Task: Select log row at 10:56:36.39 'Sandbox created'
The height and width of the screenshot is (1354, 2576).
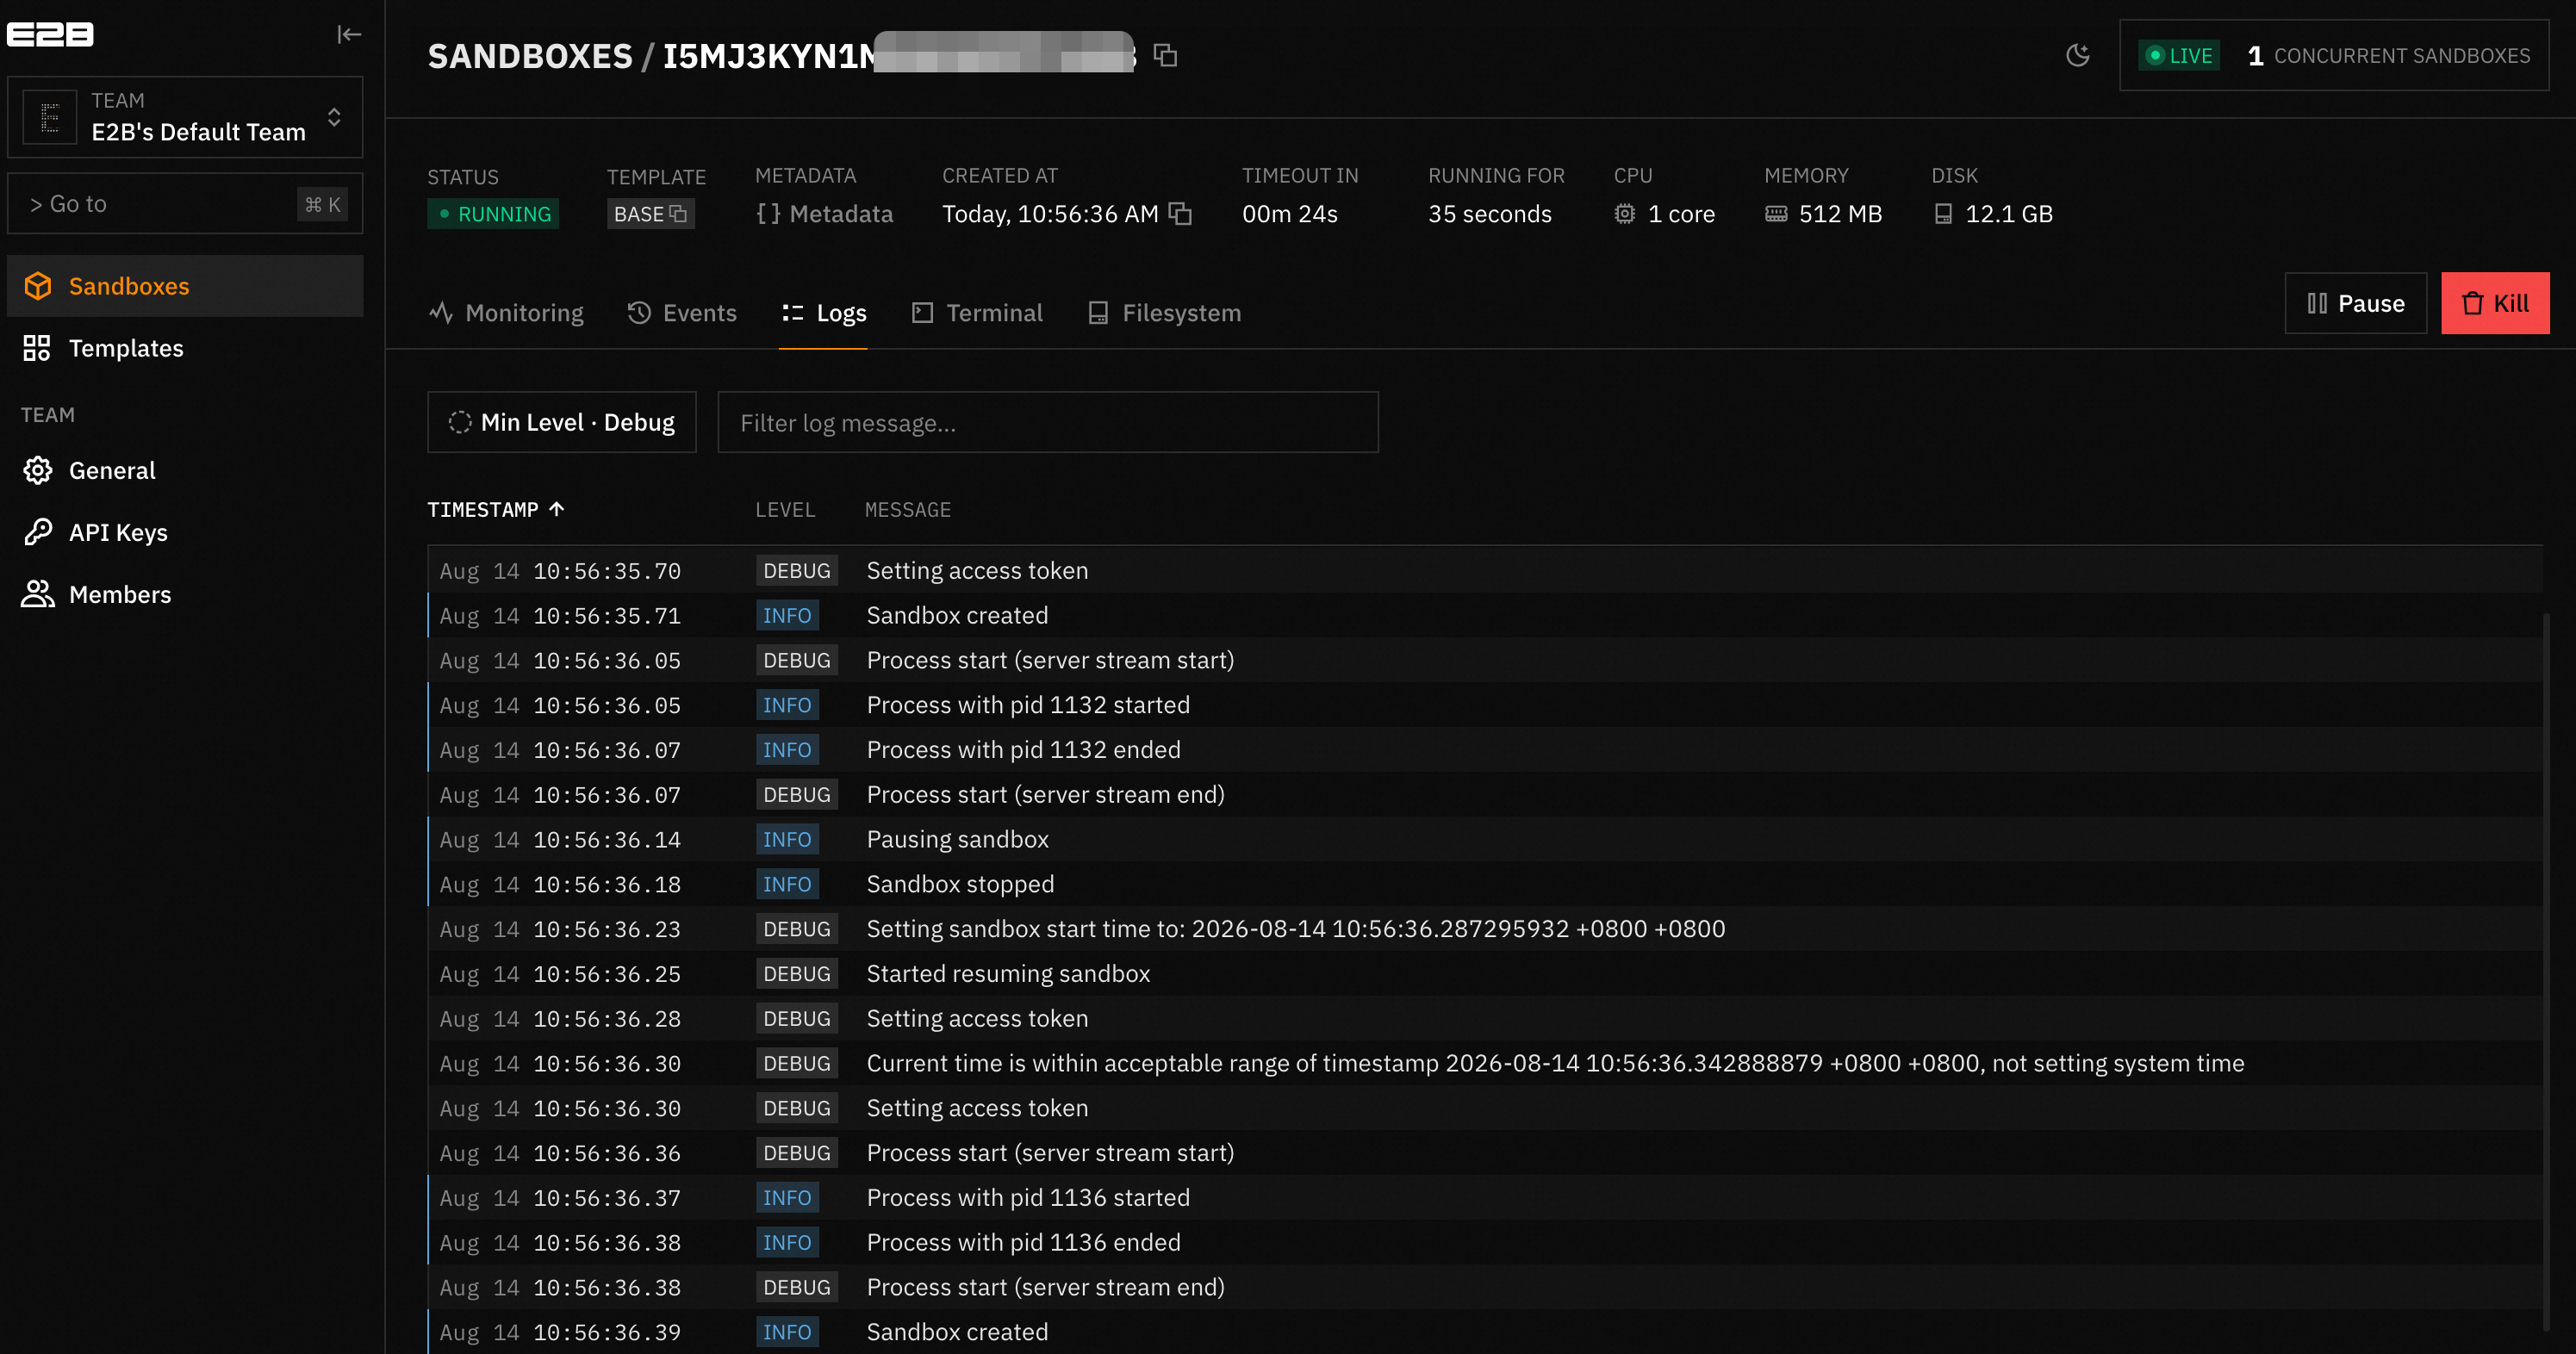Action: coord(1485,1332)
